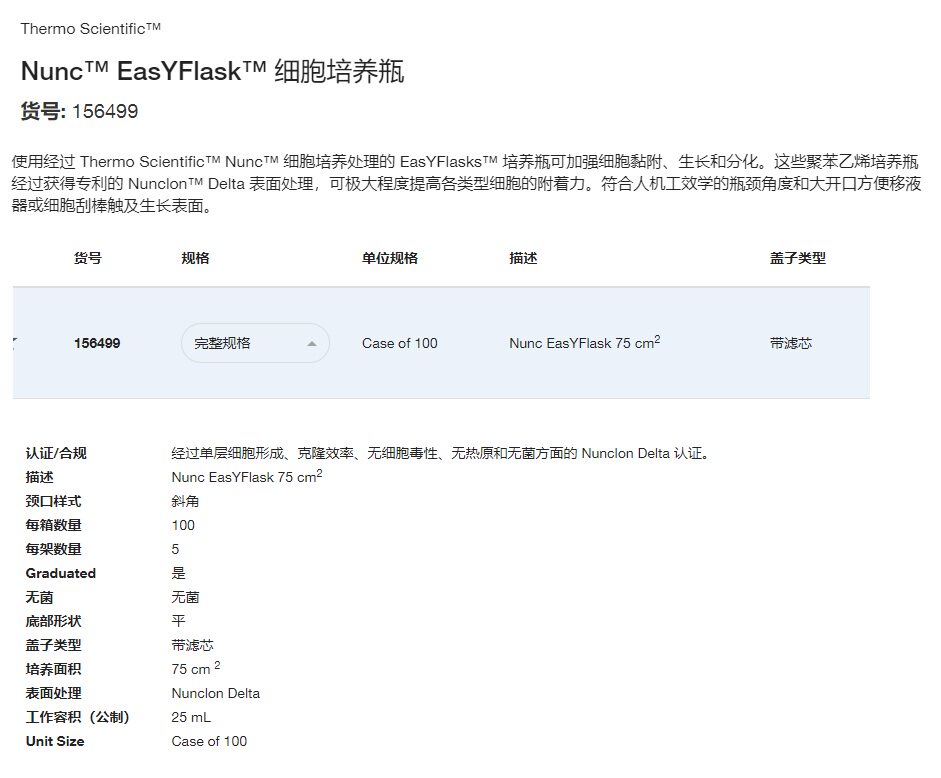Click the 底部形状 spec label
Screen dimensions: 941x778
pyautogui.click(x=53, y=621)
